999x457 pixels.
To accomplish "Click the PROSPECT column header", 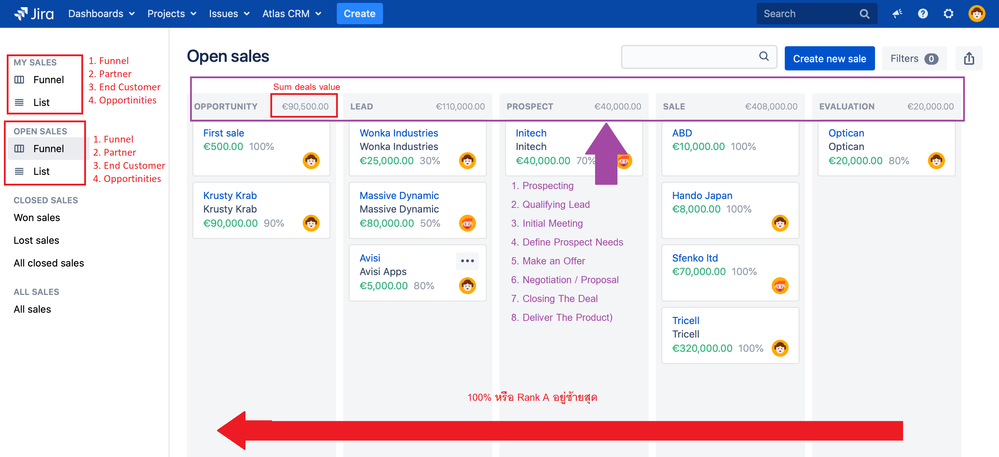I will (530, 106).
